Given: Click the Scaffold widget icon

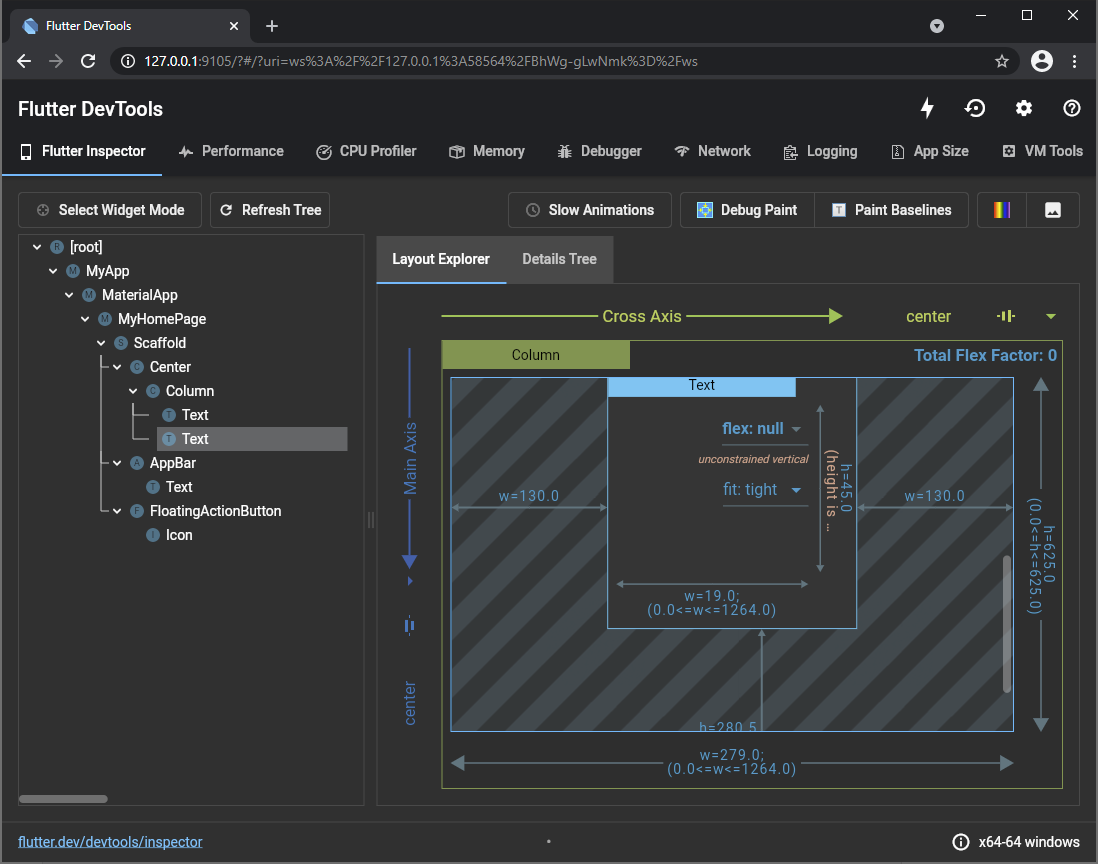Looking at the screenshot, I should pyautogui.click(x=120, y=343).
